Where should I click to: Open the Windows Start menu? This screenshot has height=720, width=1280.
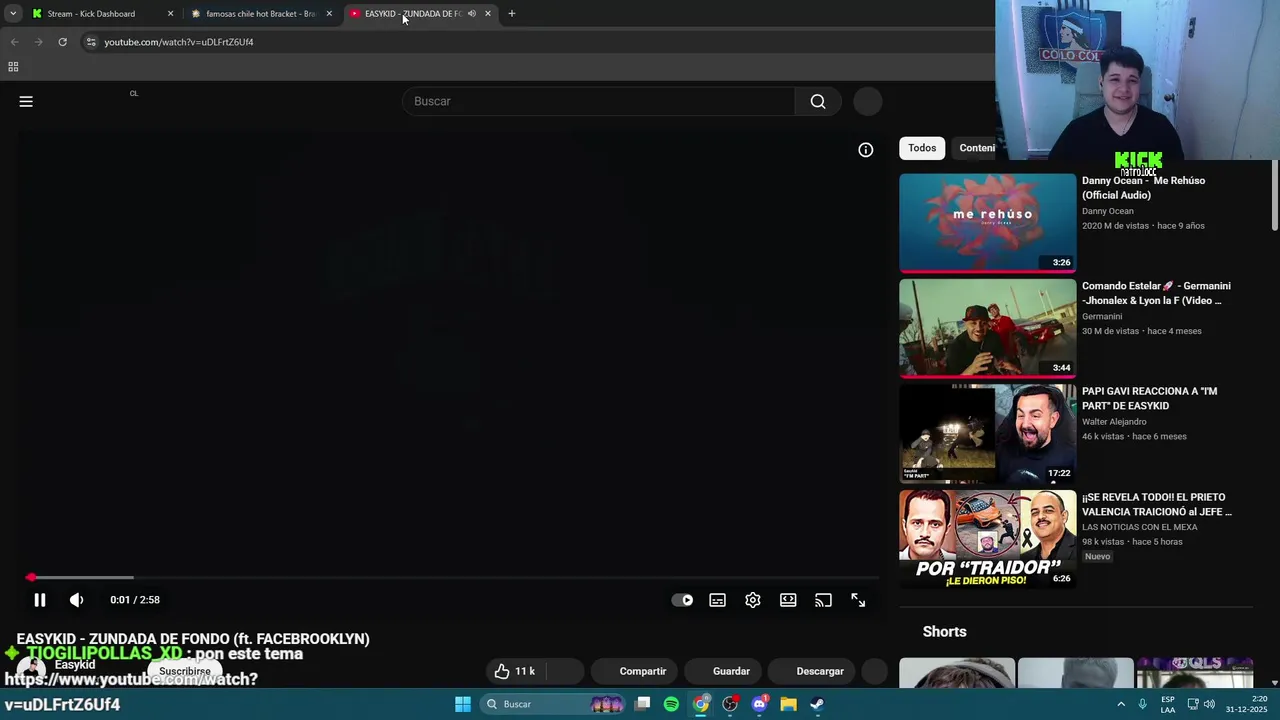coord(463,704)
